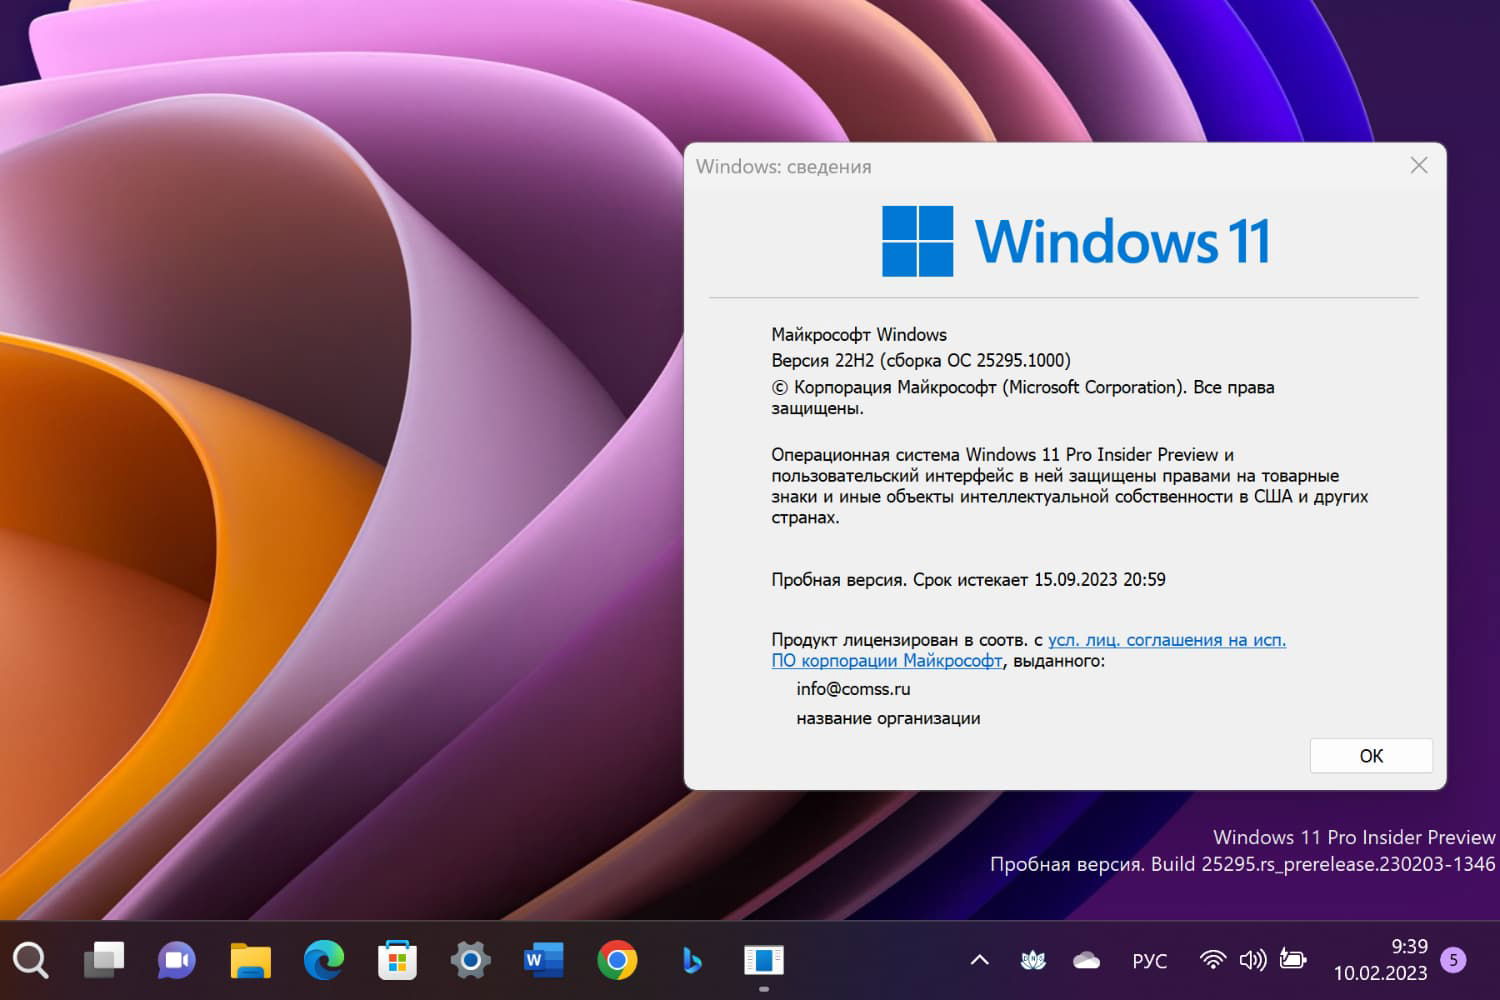
Task: Launch Microsoft Word from the taskbar
Action: coord(543,960)
